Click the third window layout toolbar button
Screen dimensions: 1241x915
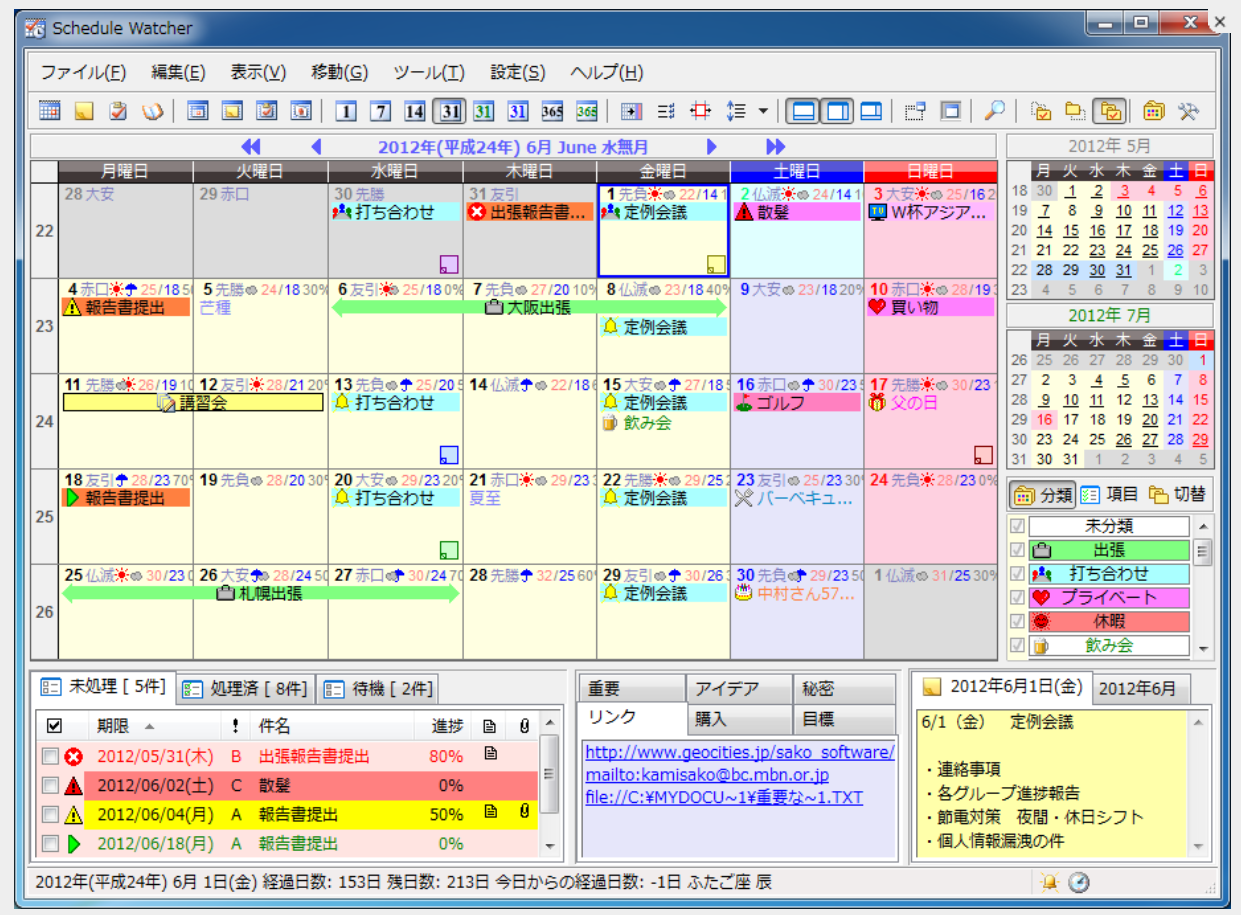click(x=871, y=111)
